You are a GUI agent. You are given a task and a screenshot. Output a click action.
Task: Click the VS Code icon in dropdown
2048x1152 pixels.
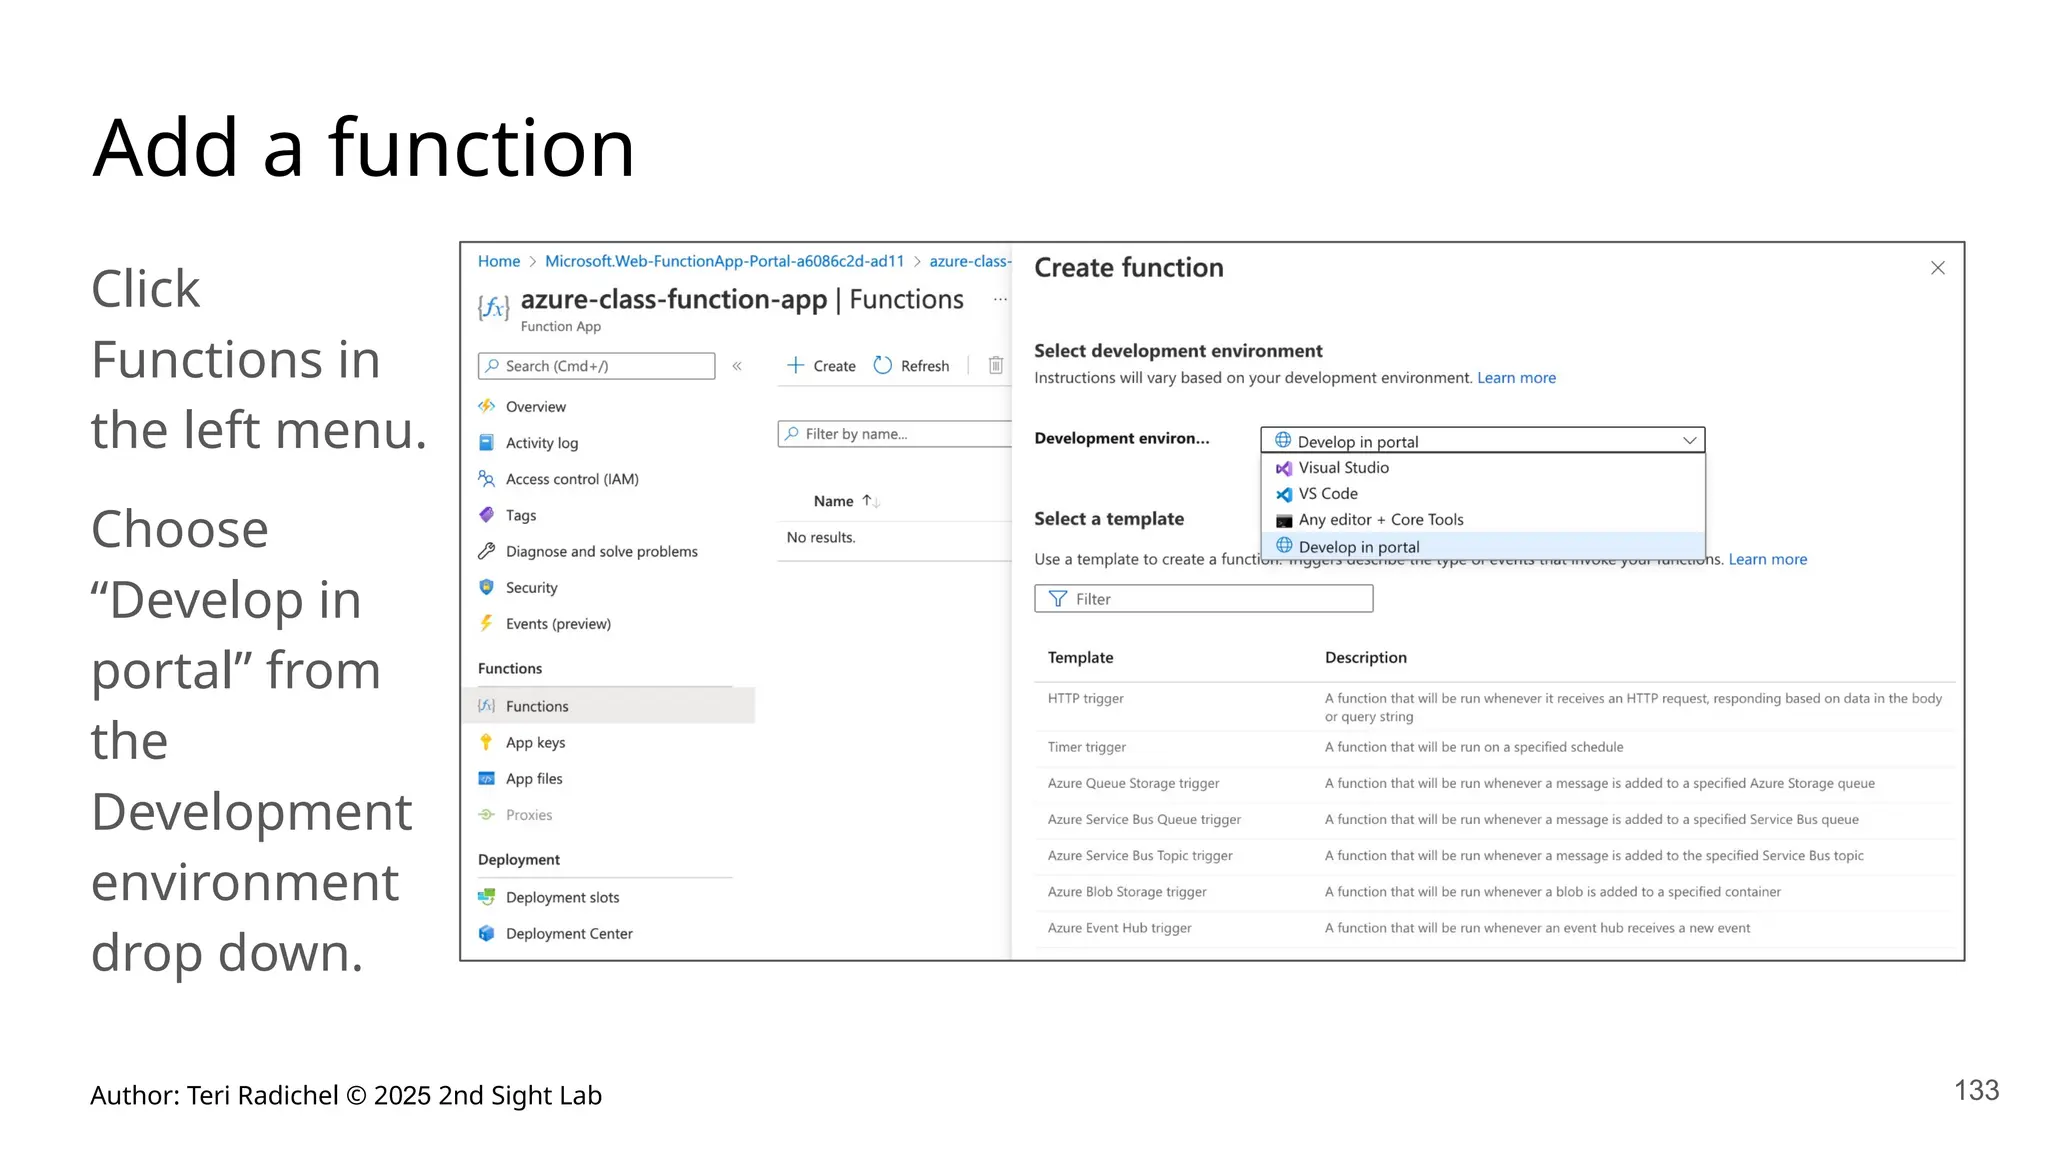click(x=1284, y=494)
